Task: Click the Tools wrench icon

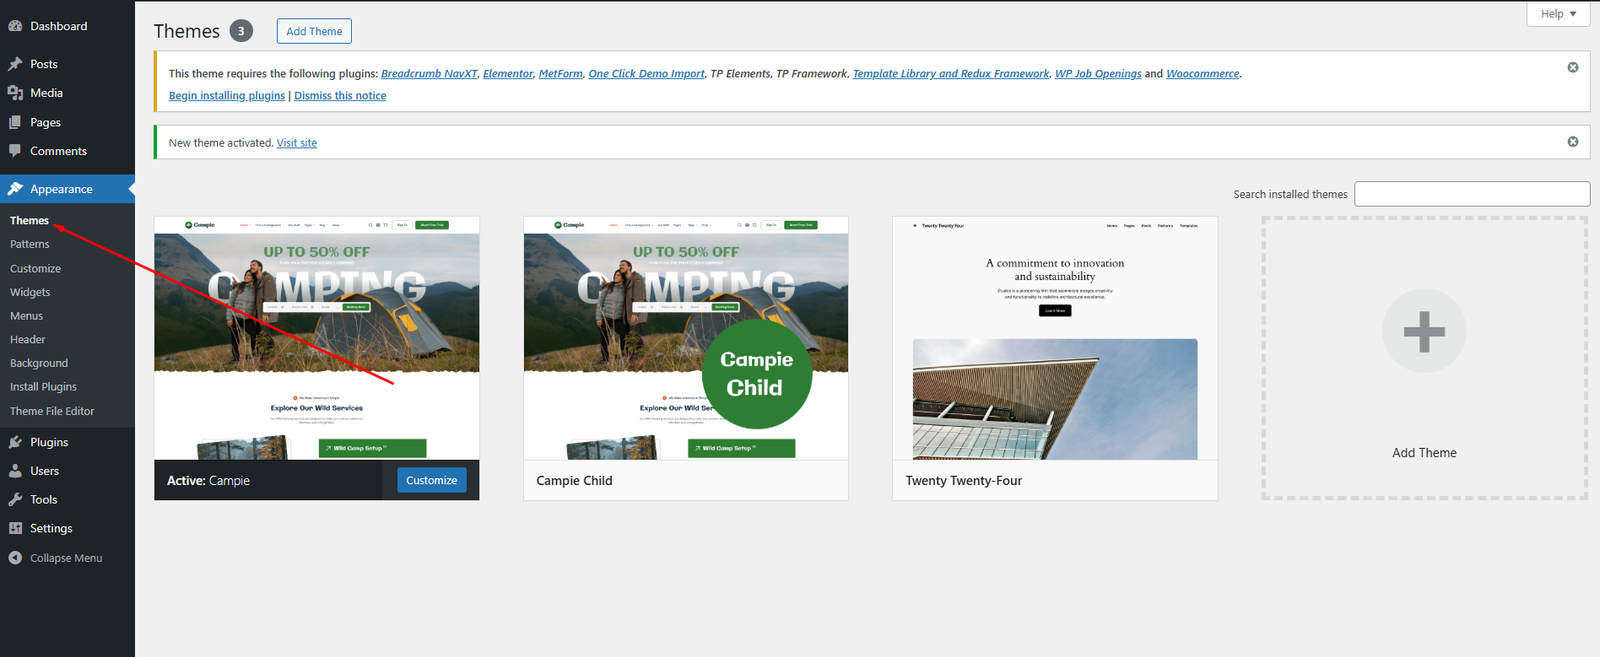Action: (15, 500)
